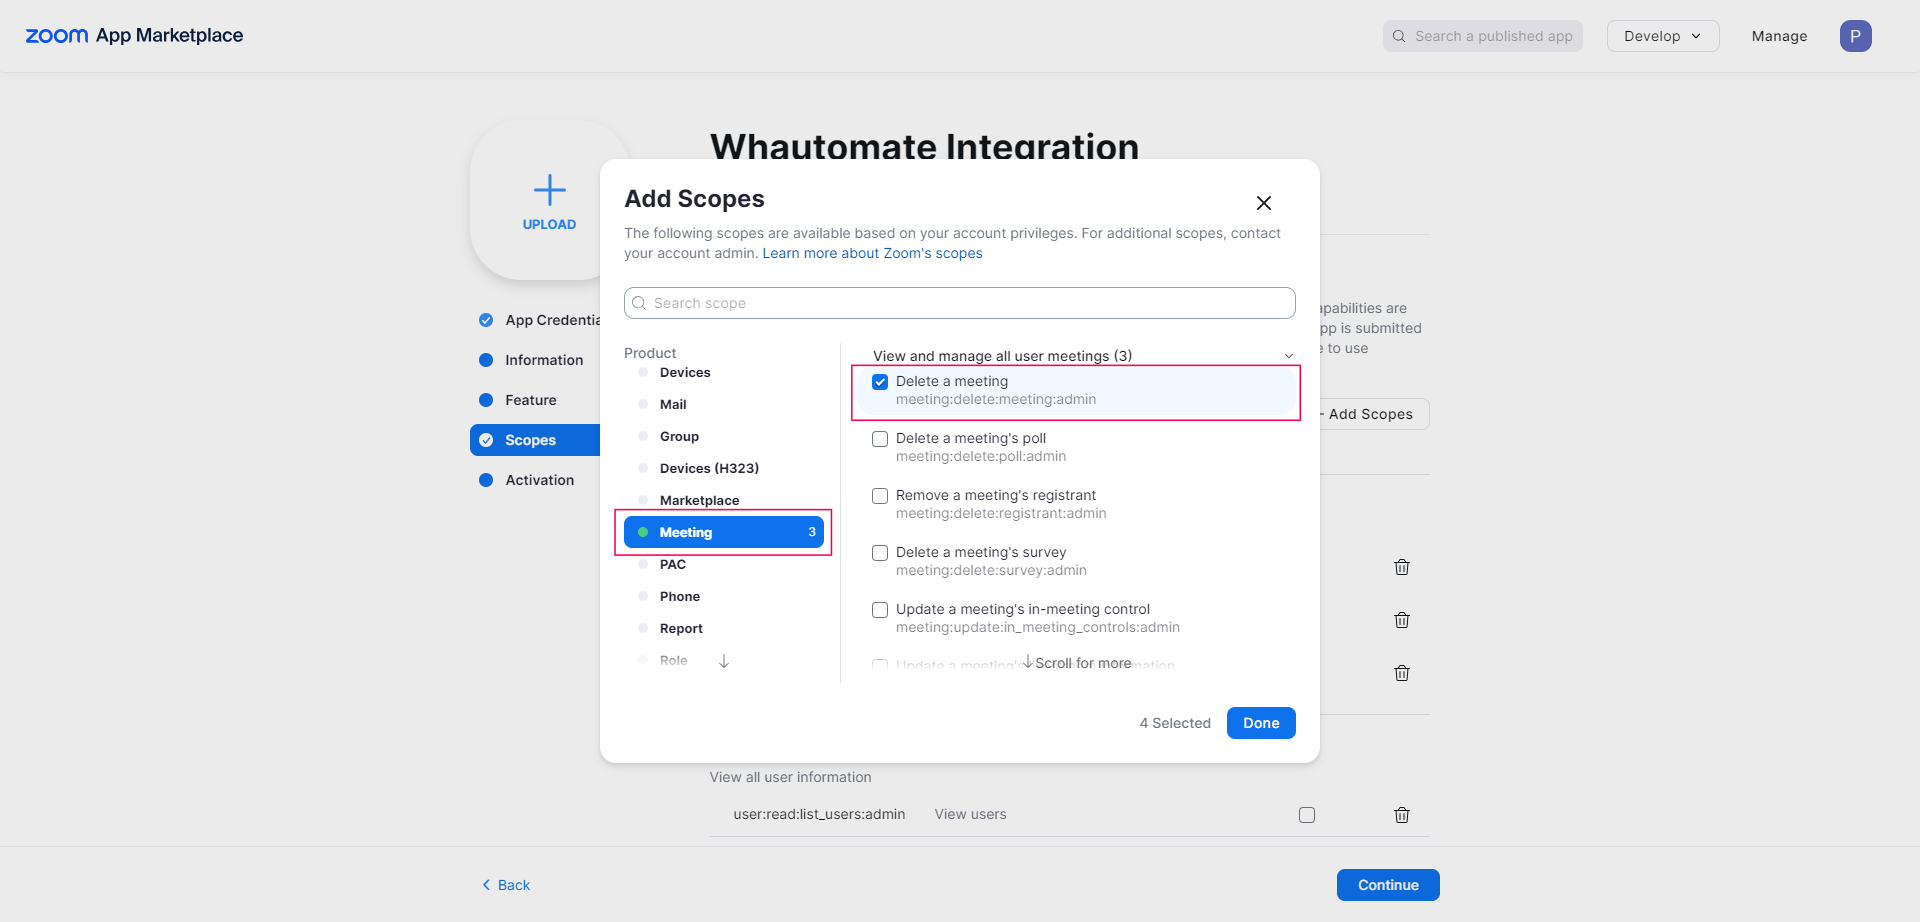Select the Phone product category
Viewport: 1920px width, 922px height.
click(679, 597)
